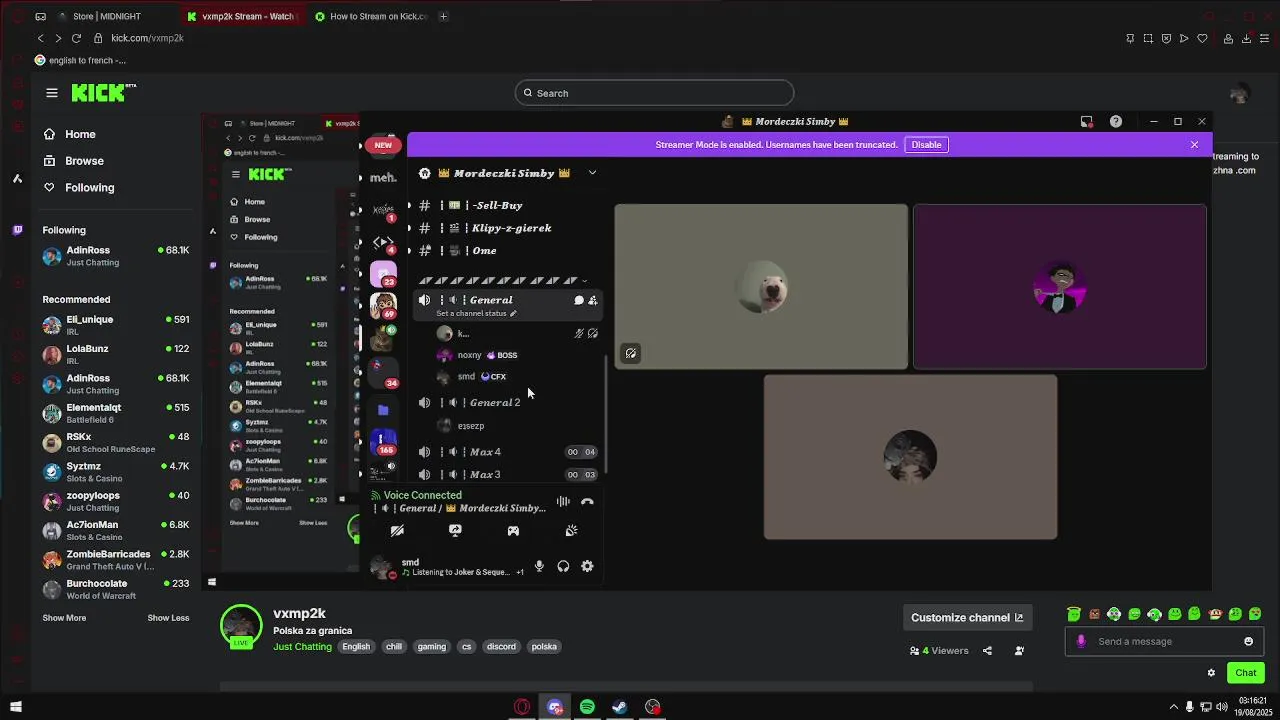This screenshot has height=720, width=1280.
Task: Open the english to french bookmark
Action: (80, 60)
